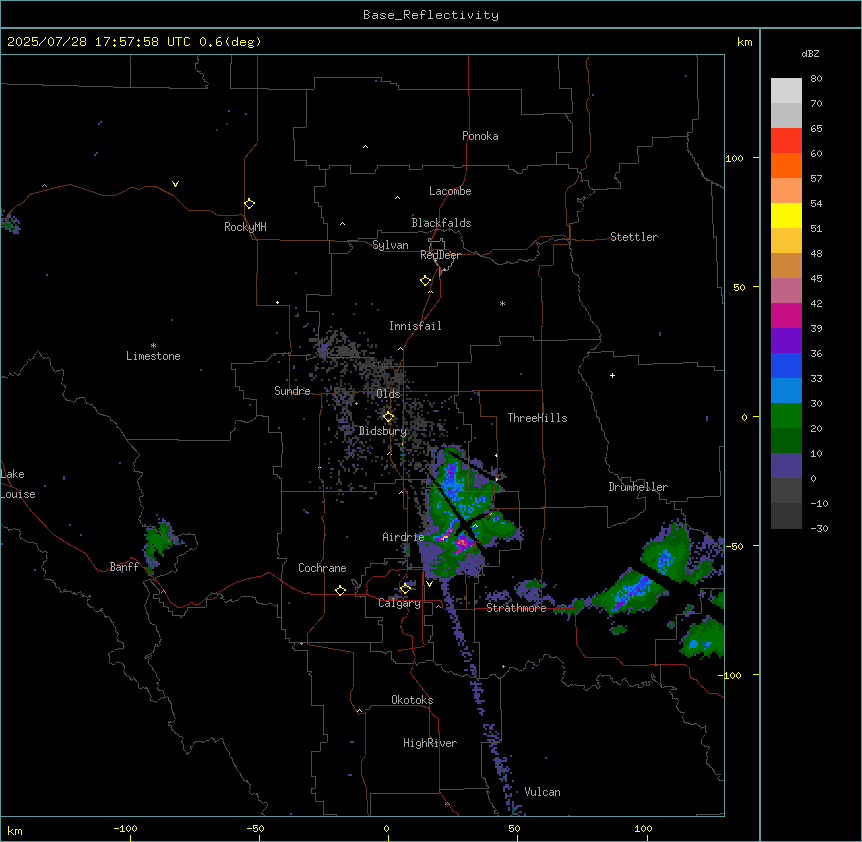Click the Ponoka city label
This screenshot has height=842, width=862.
coord(480,136)
